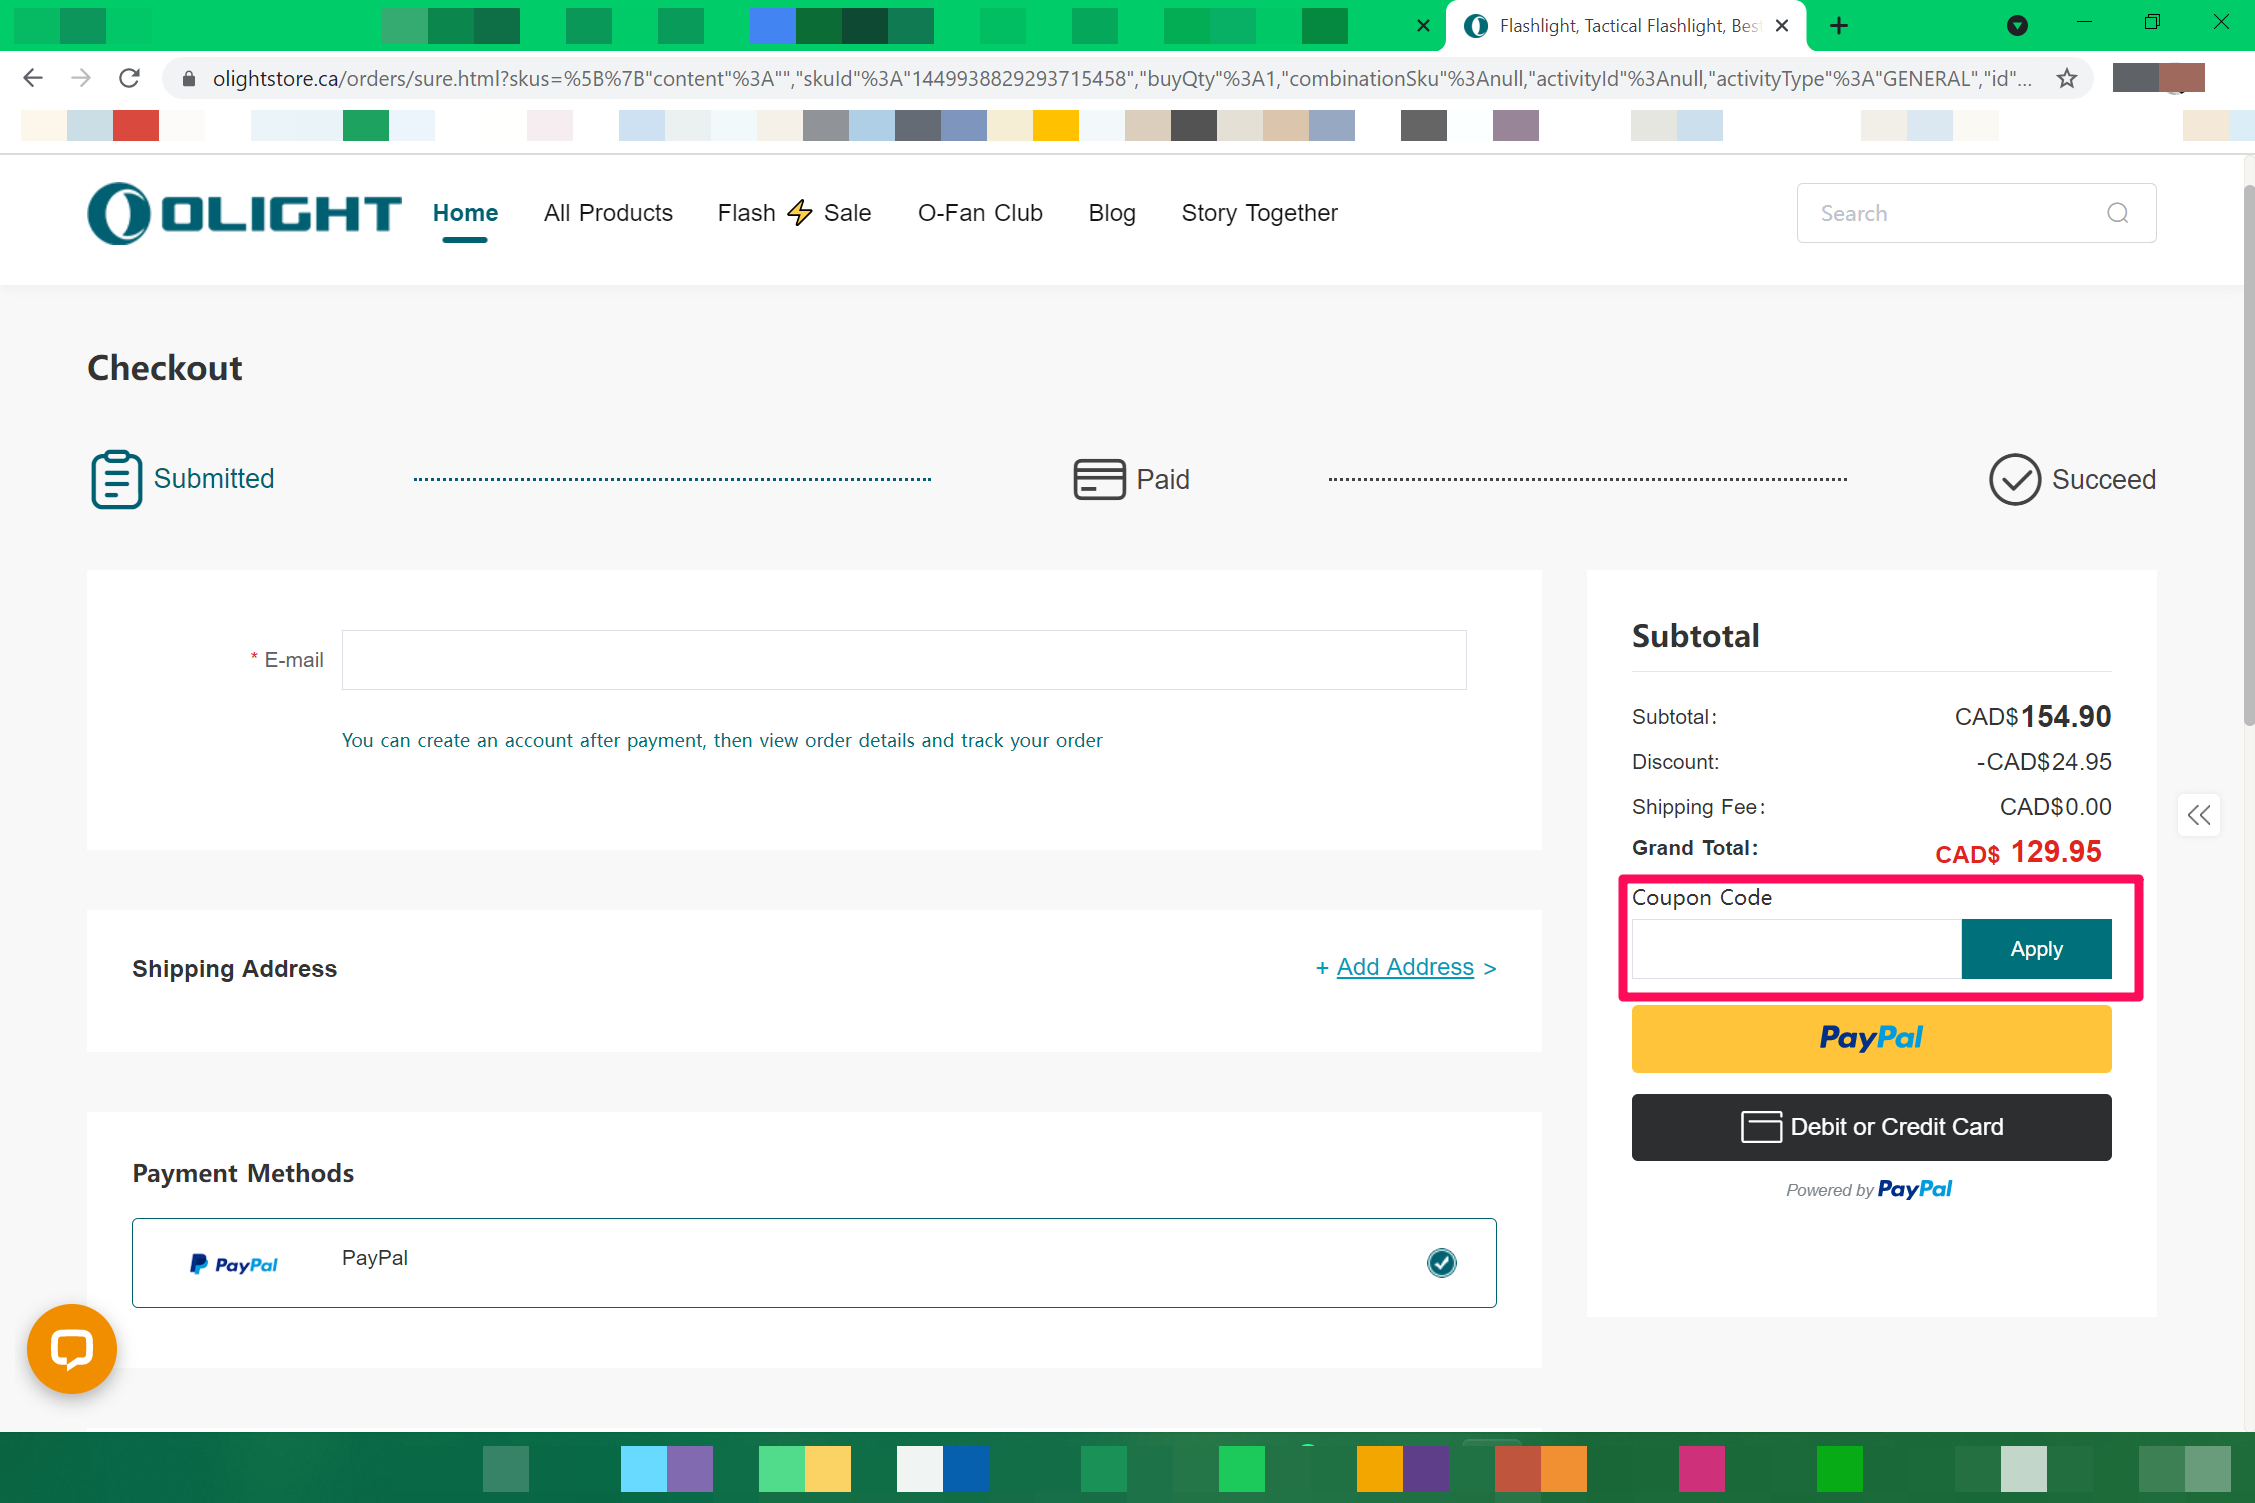
Task: Pay with Debit or Credit Card
Action: click(x=1871, y=1127)
